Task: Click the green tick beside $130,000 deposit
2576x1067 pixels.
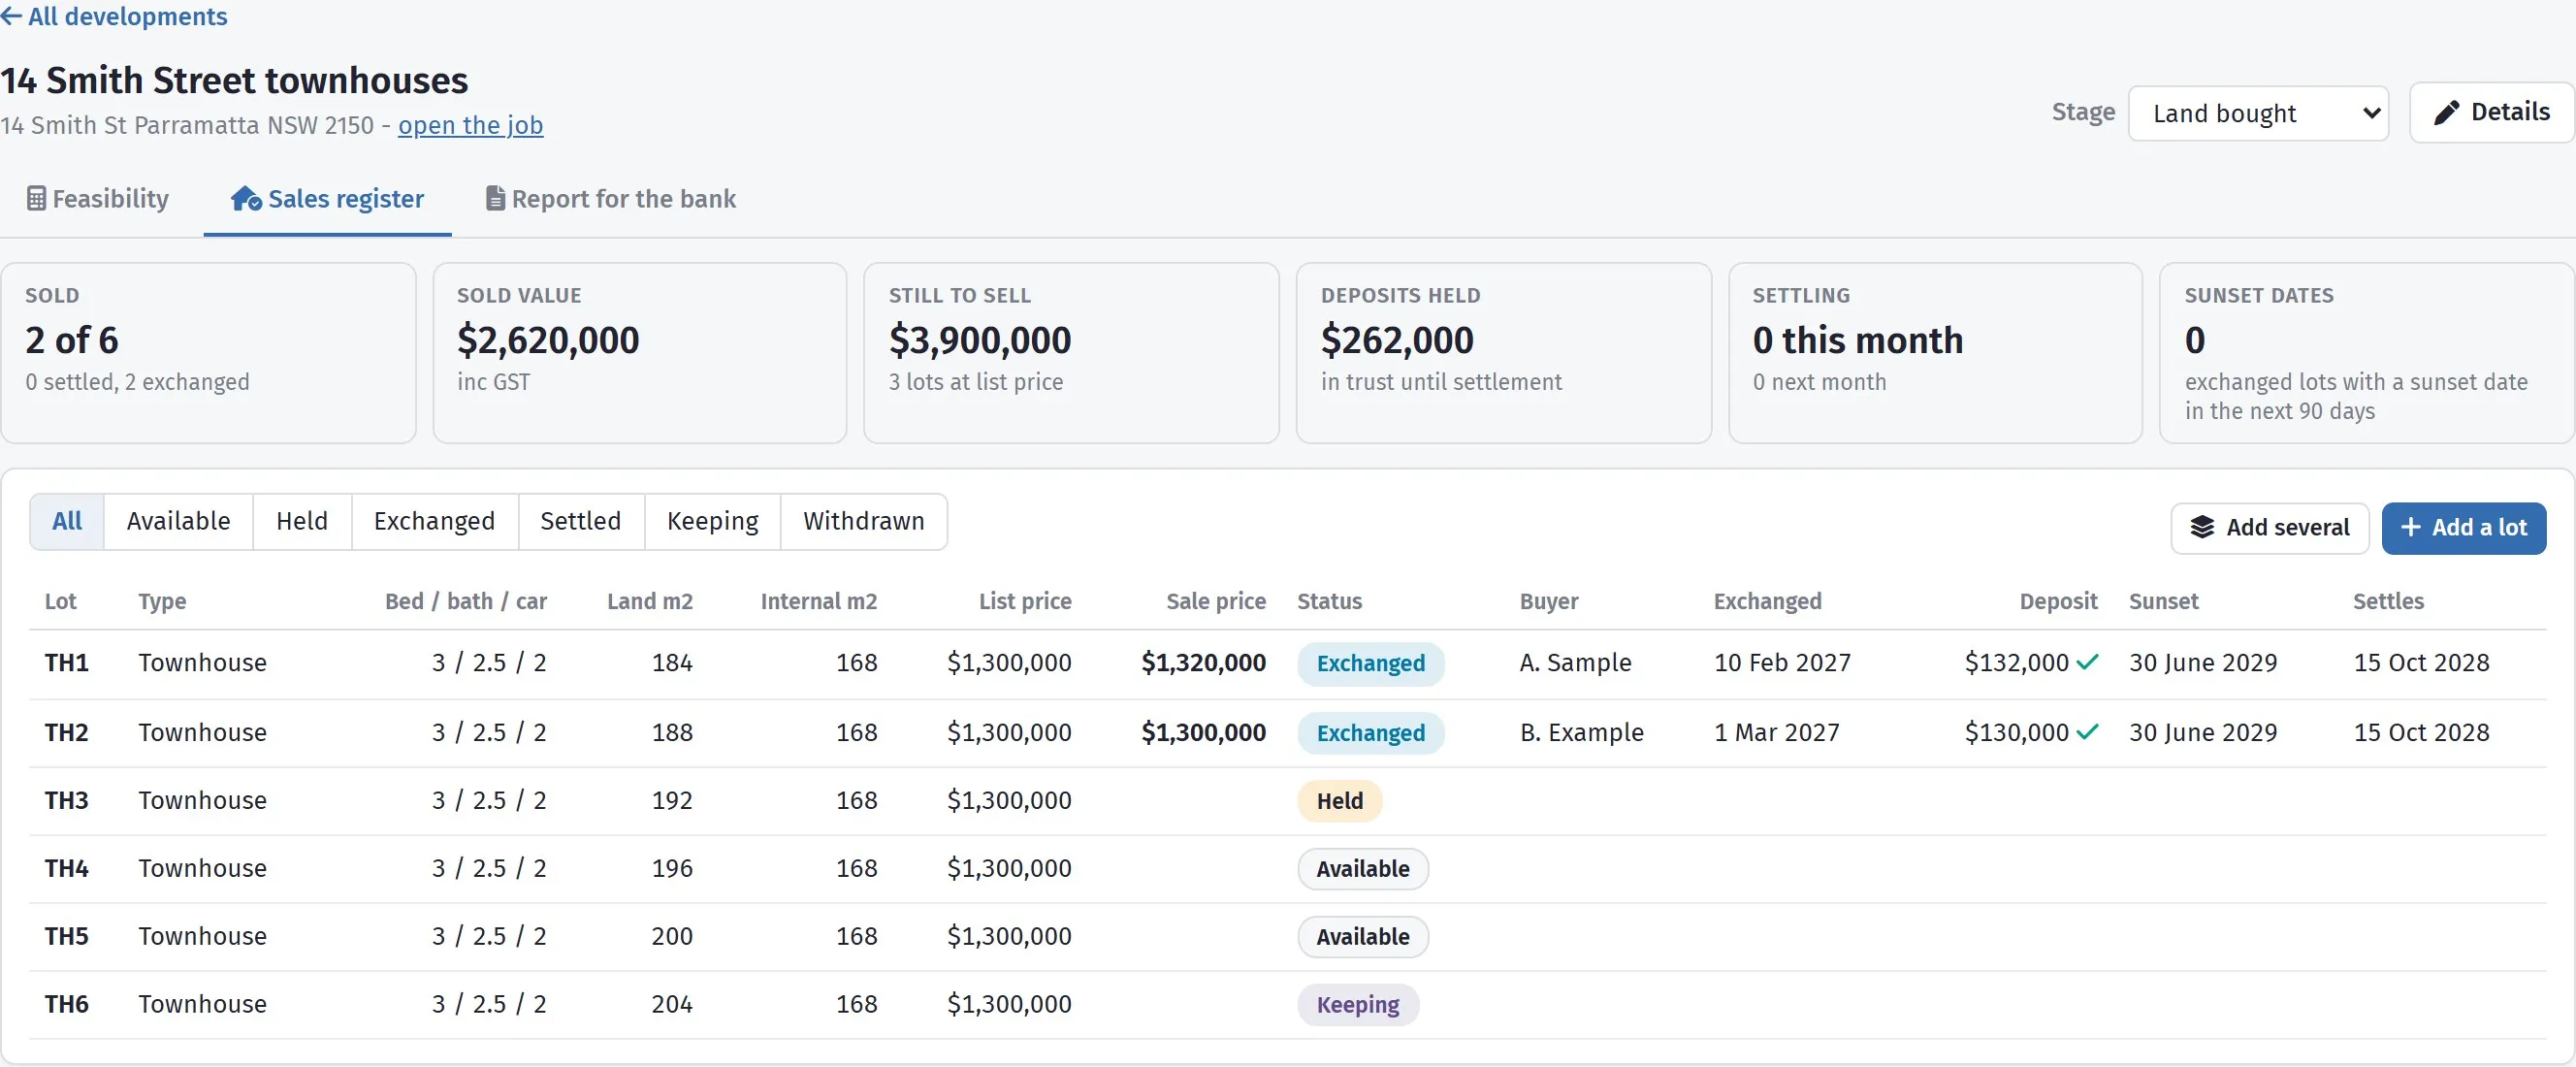Action: coord(2087,732)
